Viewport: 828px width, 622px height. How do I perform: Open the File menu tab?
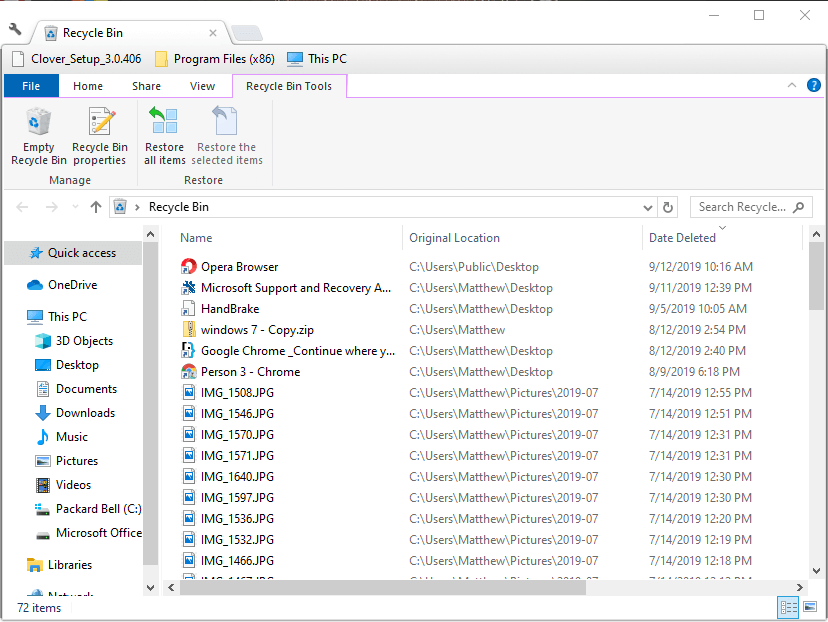tap(30, 86)
